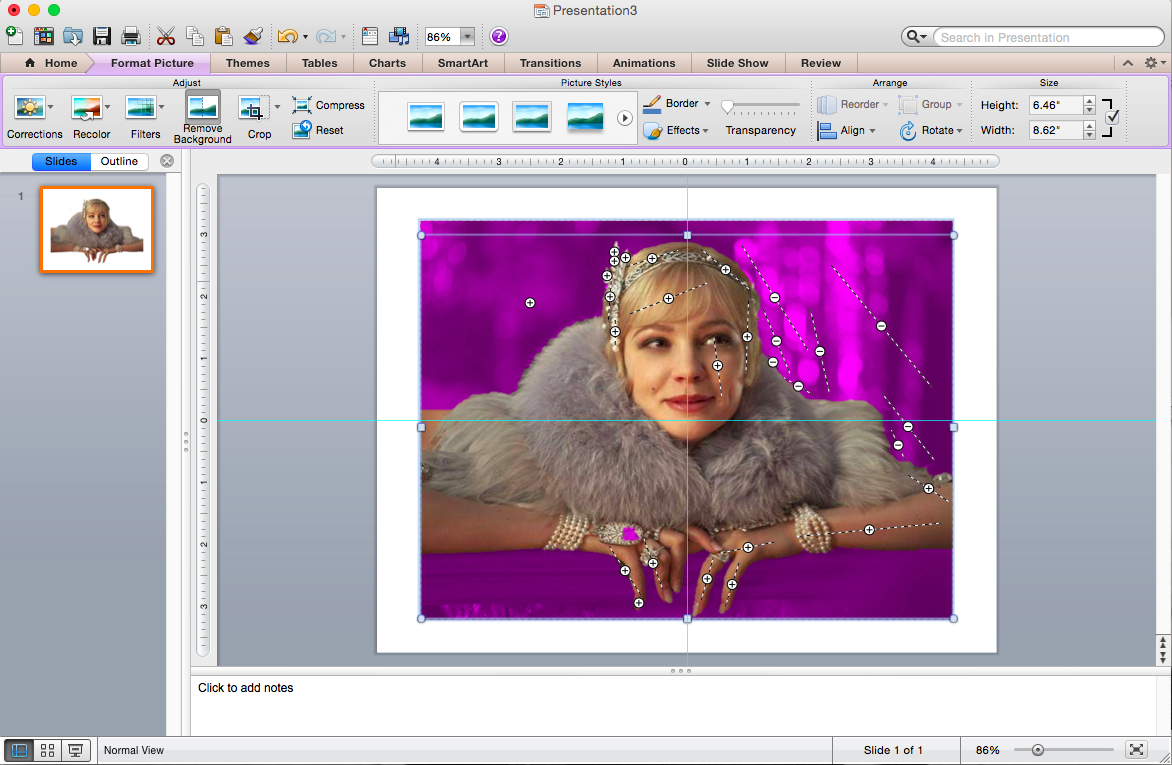
Task: Click the Compress picture icon
Action: (302, 105)
